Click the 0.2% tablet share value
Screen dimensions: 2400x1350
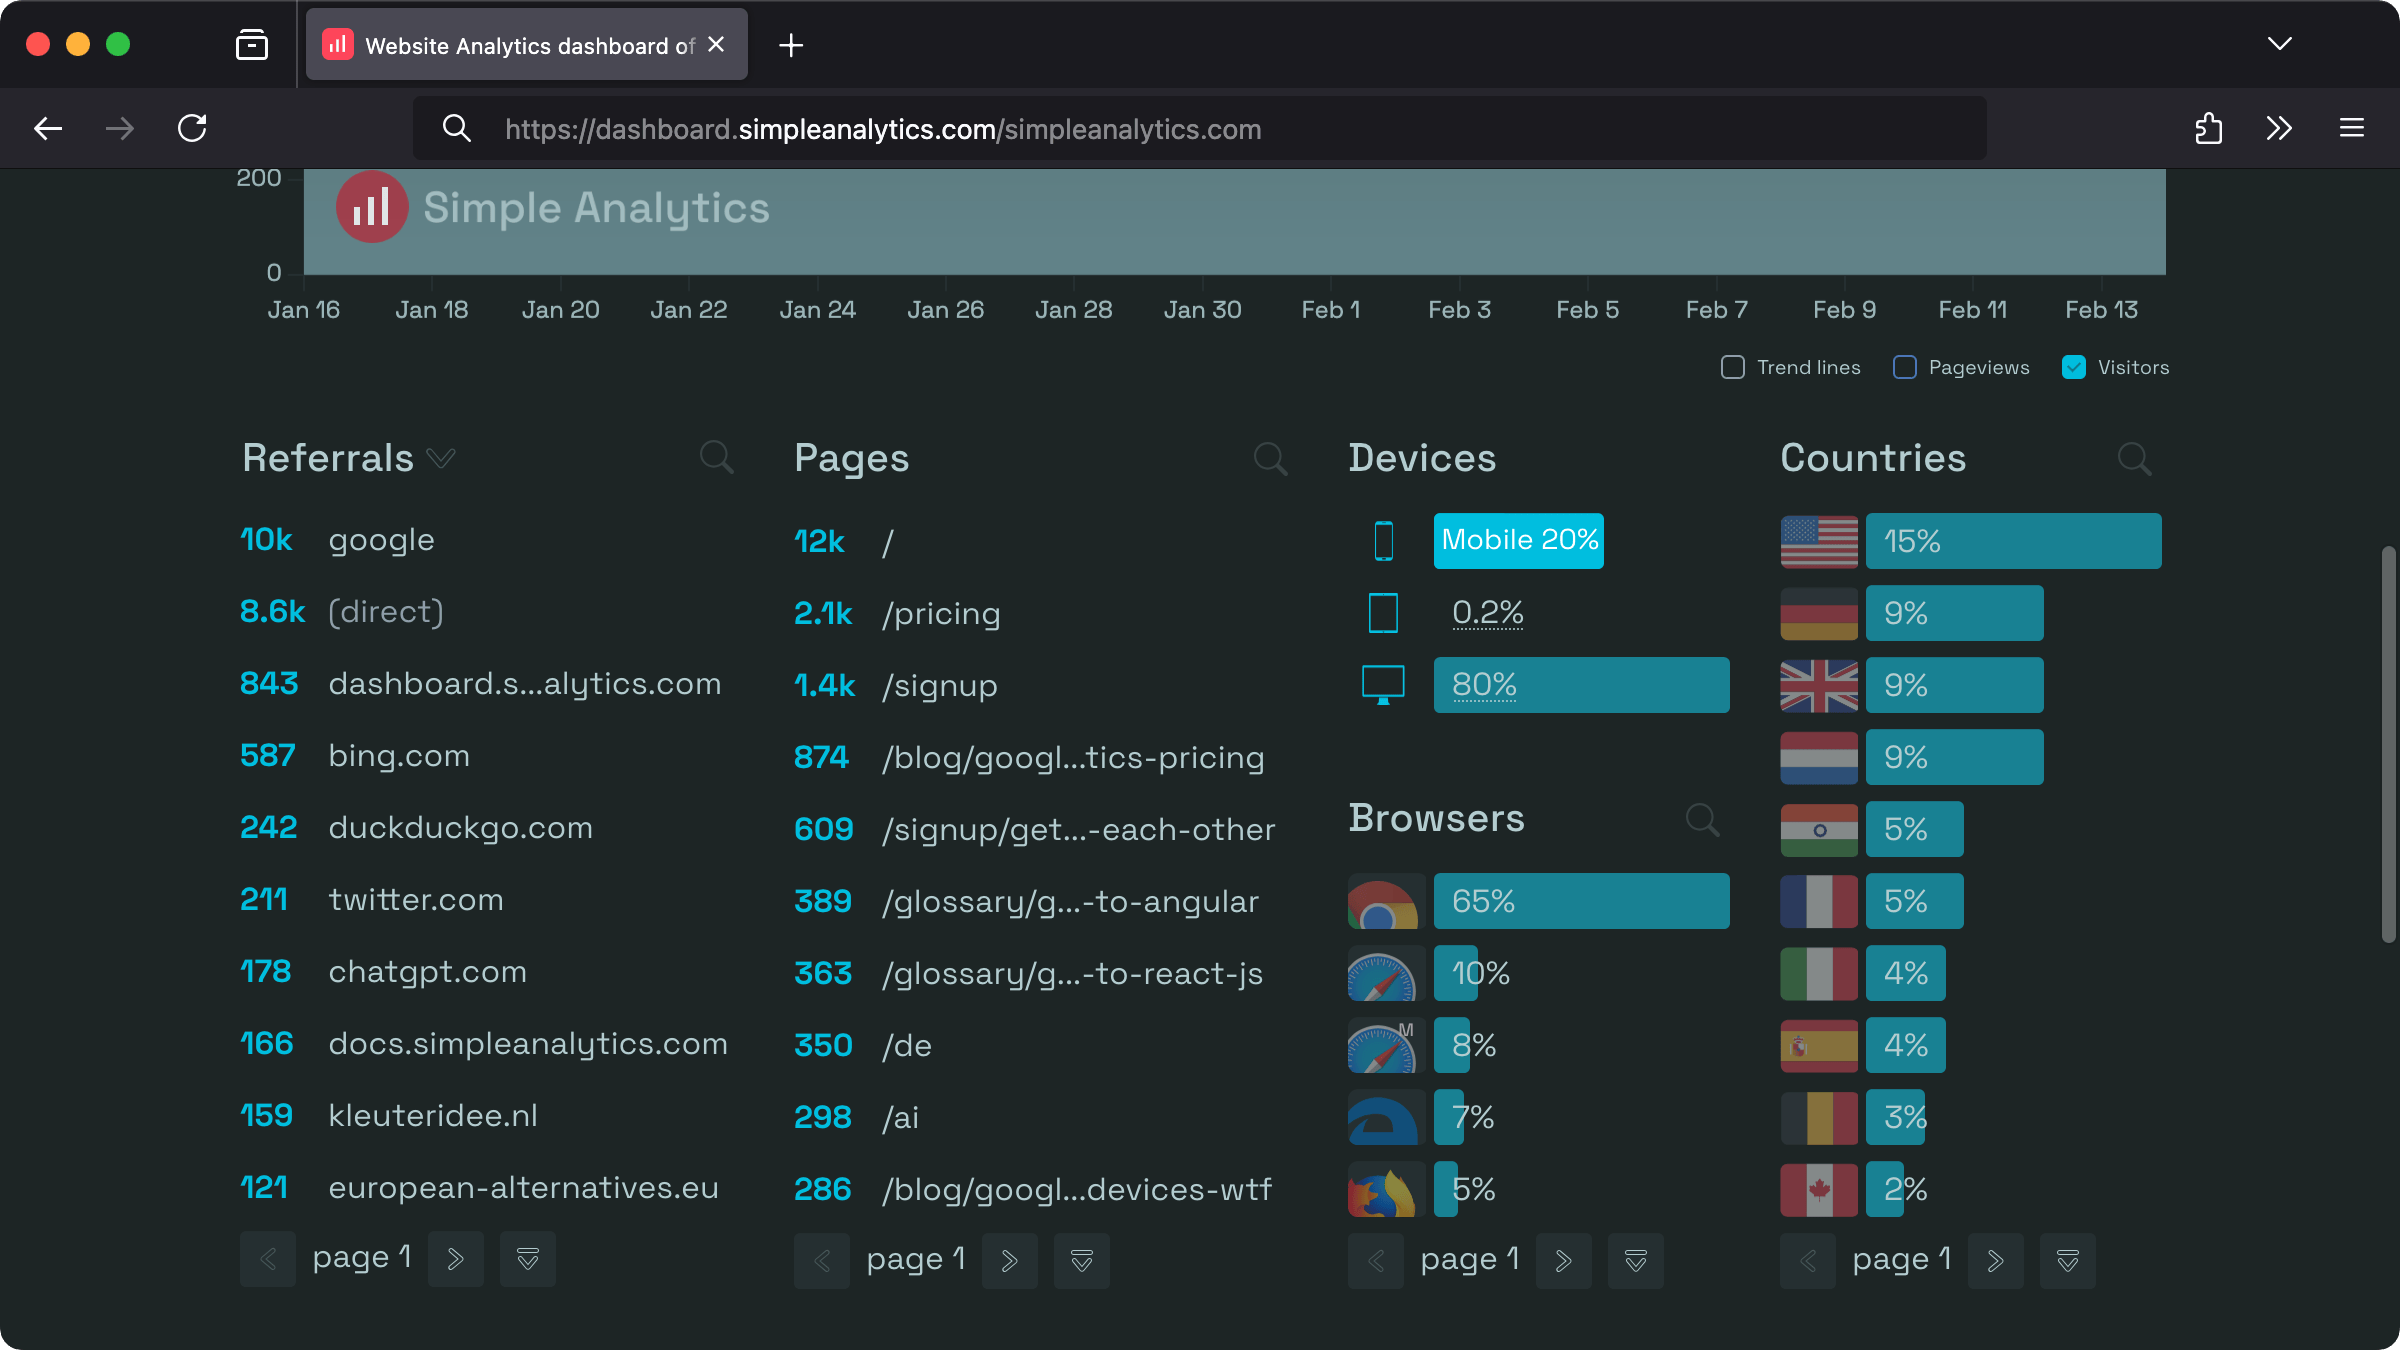[1488, 613]
